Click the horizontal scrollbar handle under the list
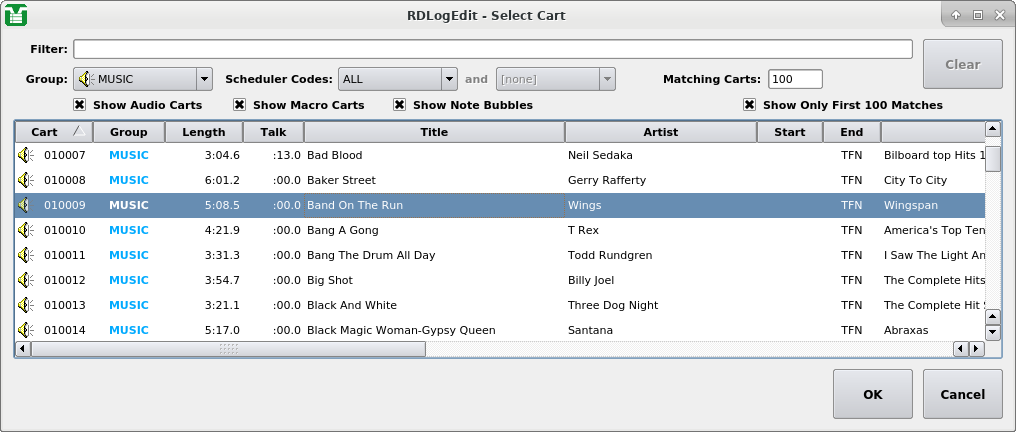 click(x=228, y=349)
